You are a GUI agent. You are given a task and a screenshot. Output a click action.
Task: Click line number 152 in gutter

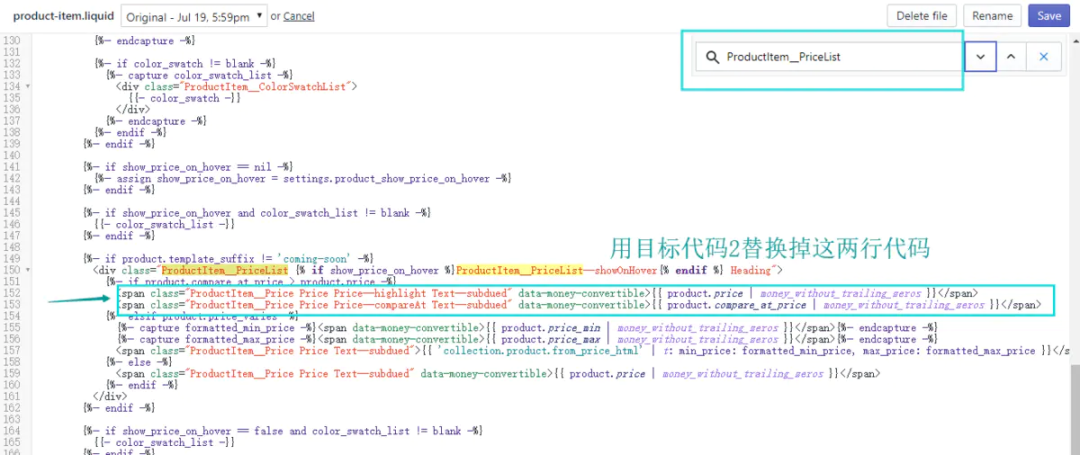[x=12, y=293]
